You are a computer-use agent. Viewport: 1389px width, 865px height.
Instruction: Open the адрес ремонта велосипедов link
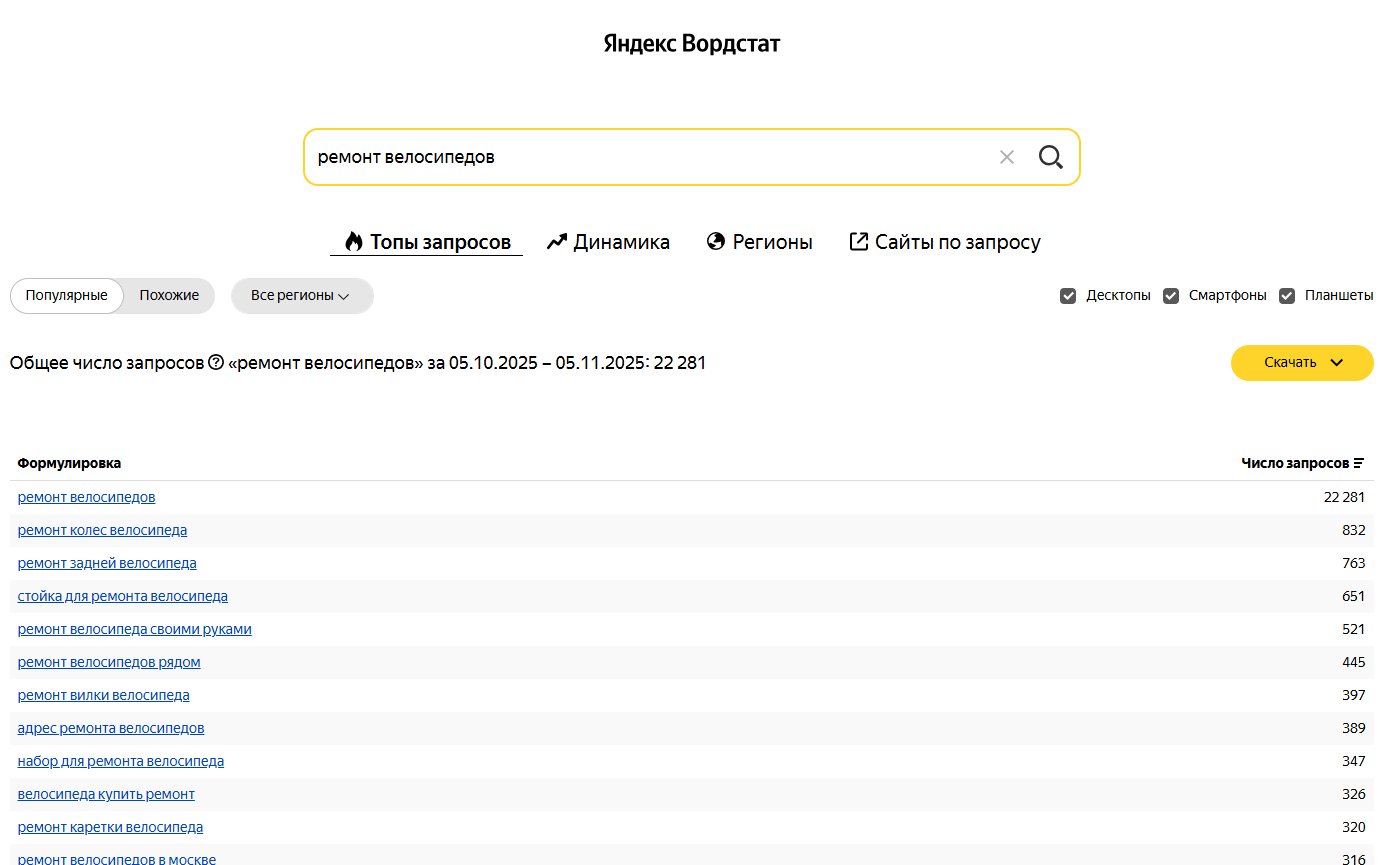click(111, 728)
